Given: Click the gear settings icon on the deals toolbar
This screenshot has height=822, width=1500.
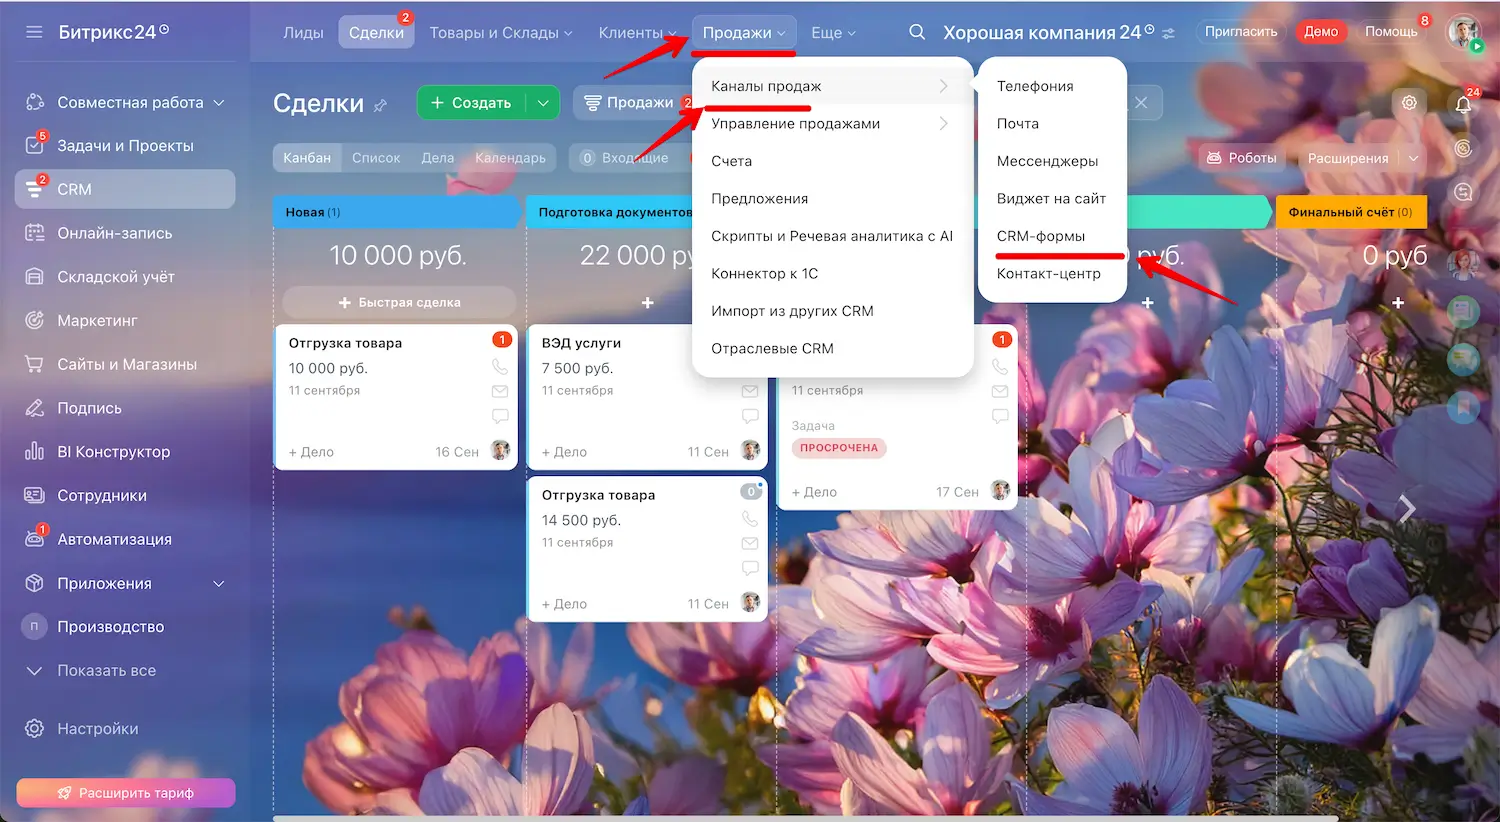Looking at the screenshot, I should click(1409, 103).
